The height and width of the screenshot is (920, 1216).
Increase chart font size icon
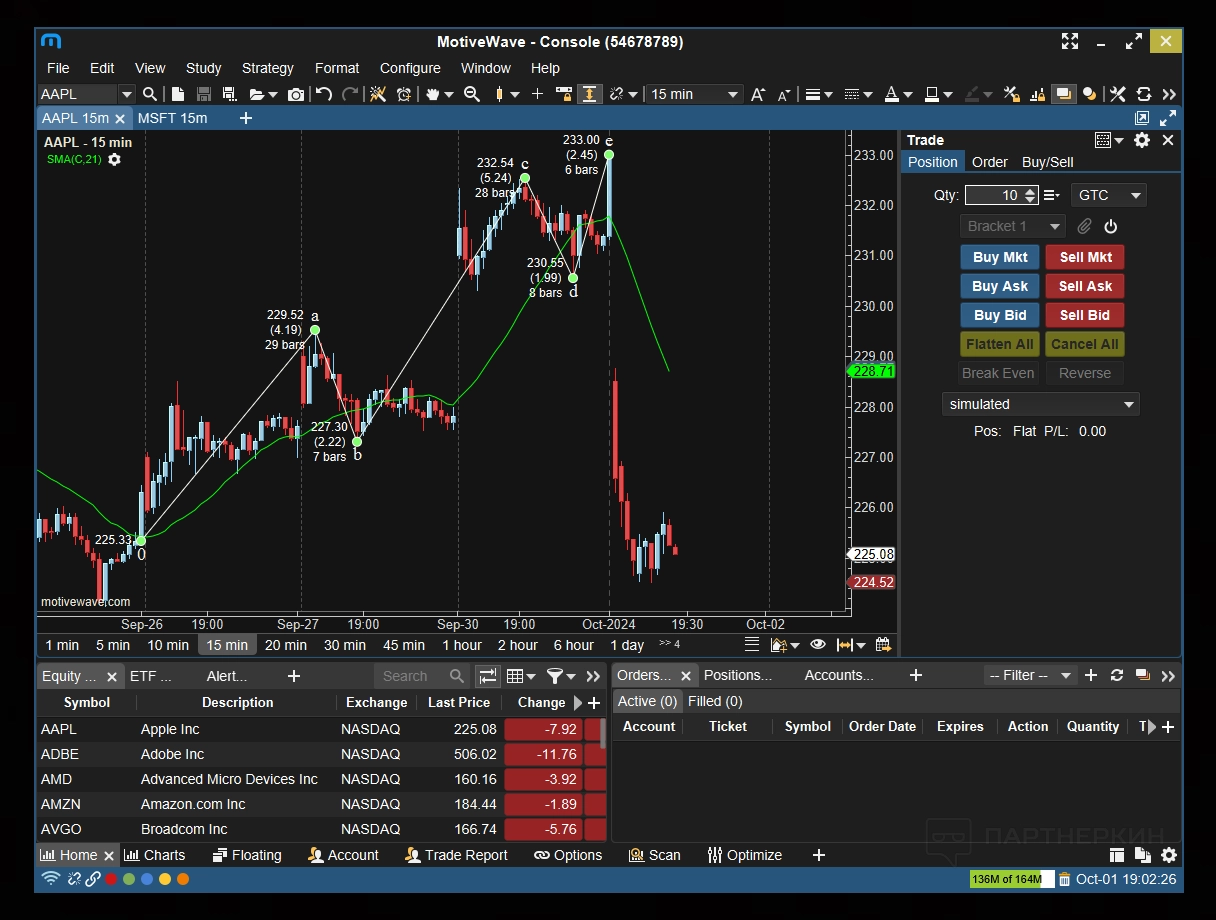(758, 94)
